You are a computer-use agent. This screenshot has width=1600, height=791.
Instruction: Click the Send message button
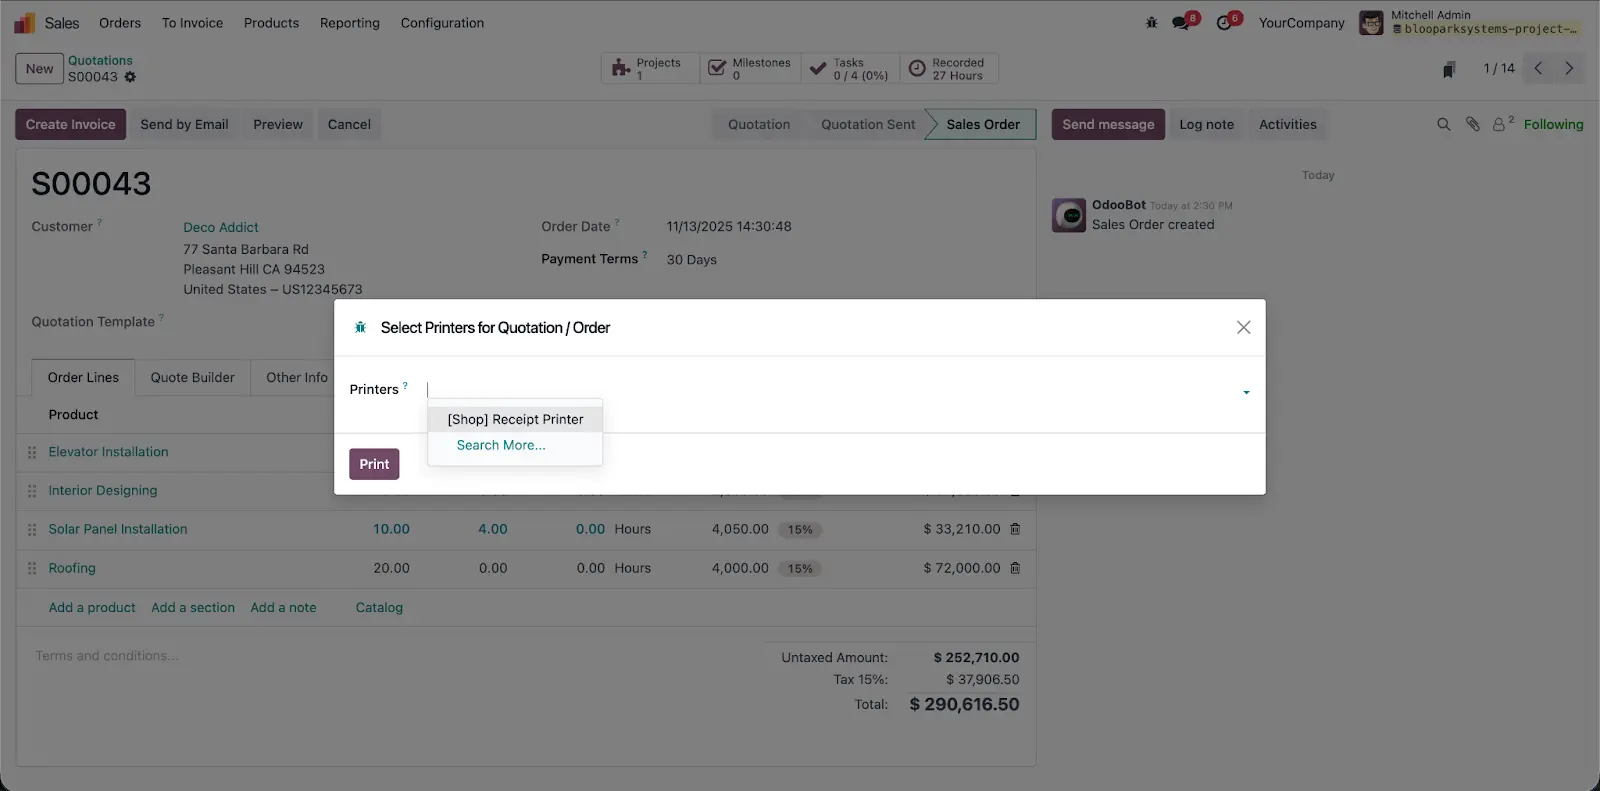1108,124
